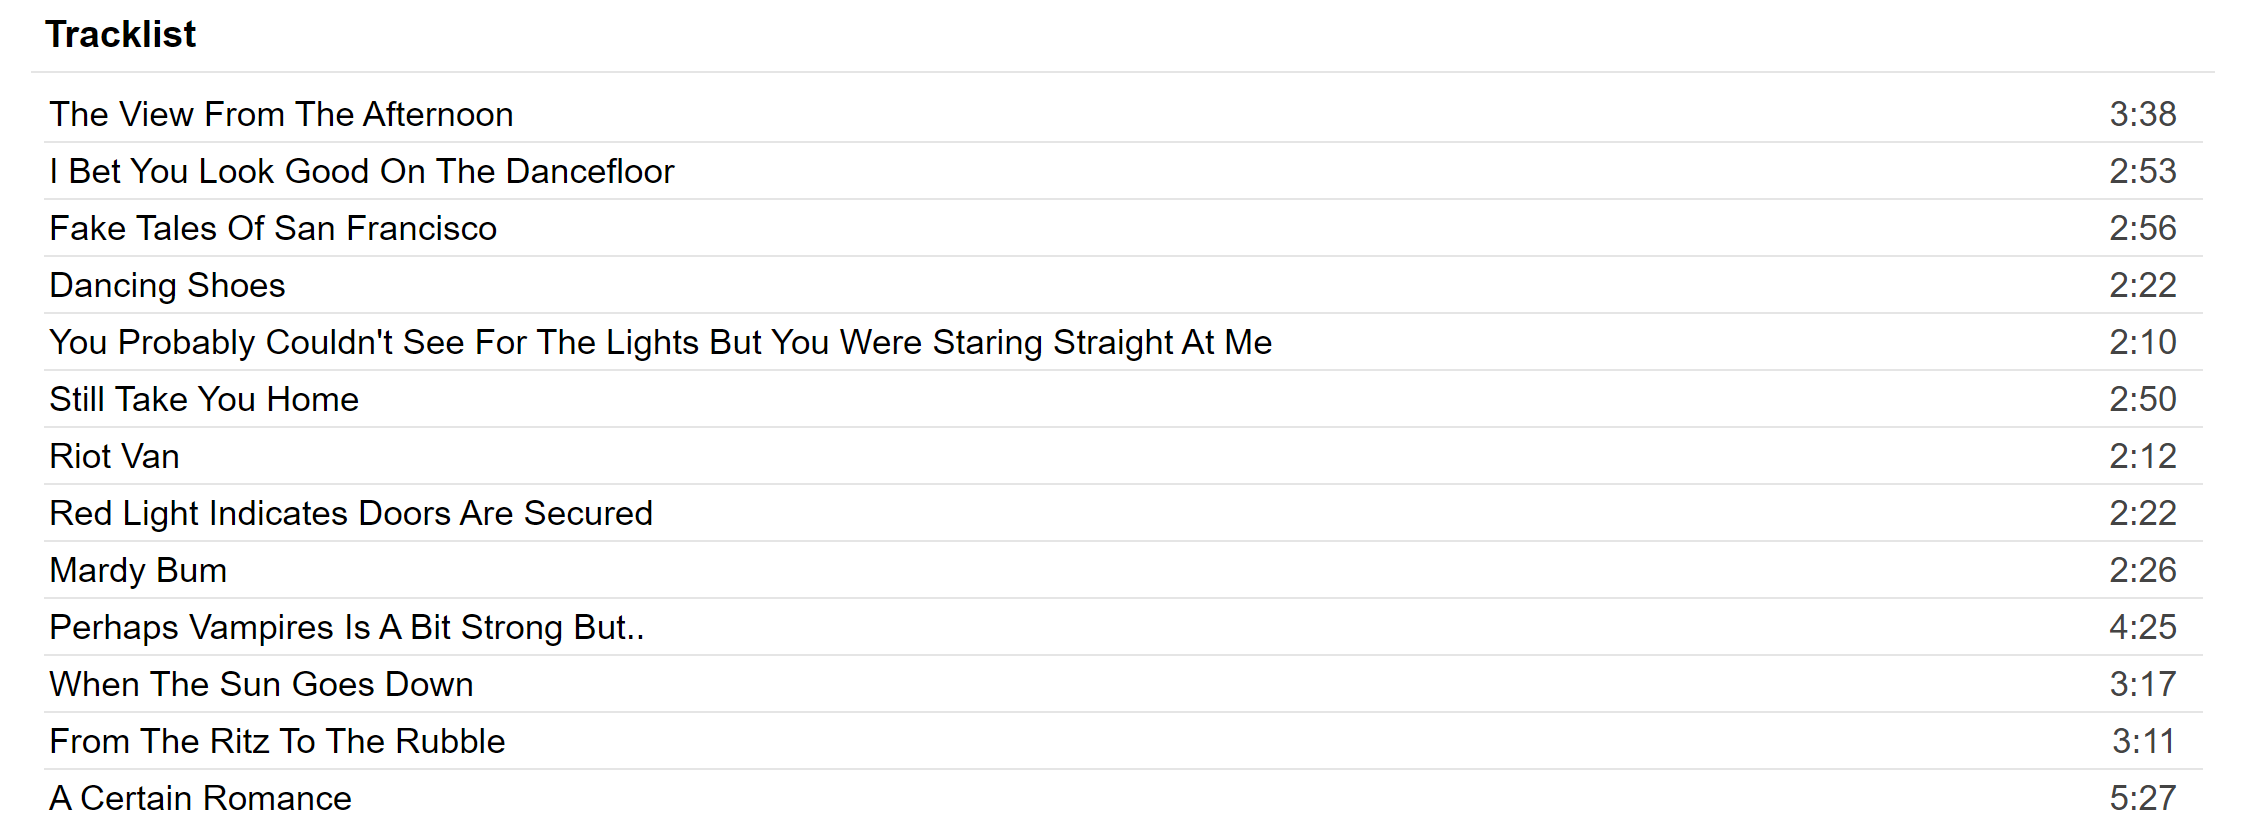Viewport: 2252px width, 840px height.
Task: Select the When The Sun Goes Down track
Action: [261, 684]
